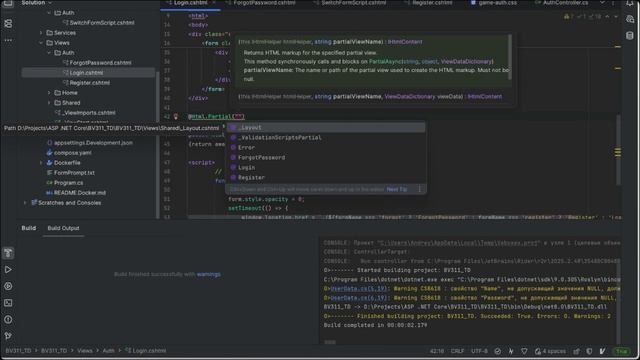Expand the Services folder

(x=41, y=33)
